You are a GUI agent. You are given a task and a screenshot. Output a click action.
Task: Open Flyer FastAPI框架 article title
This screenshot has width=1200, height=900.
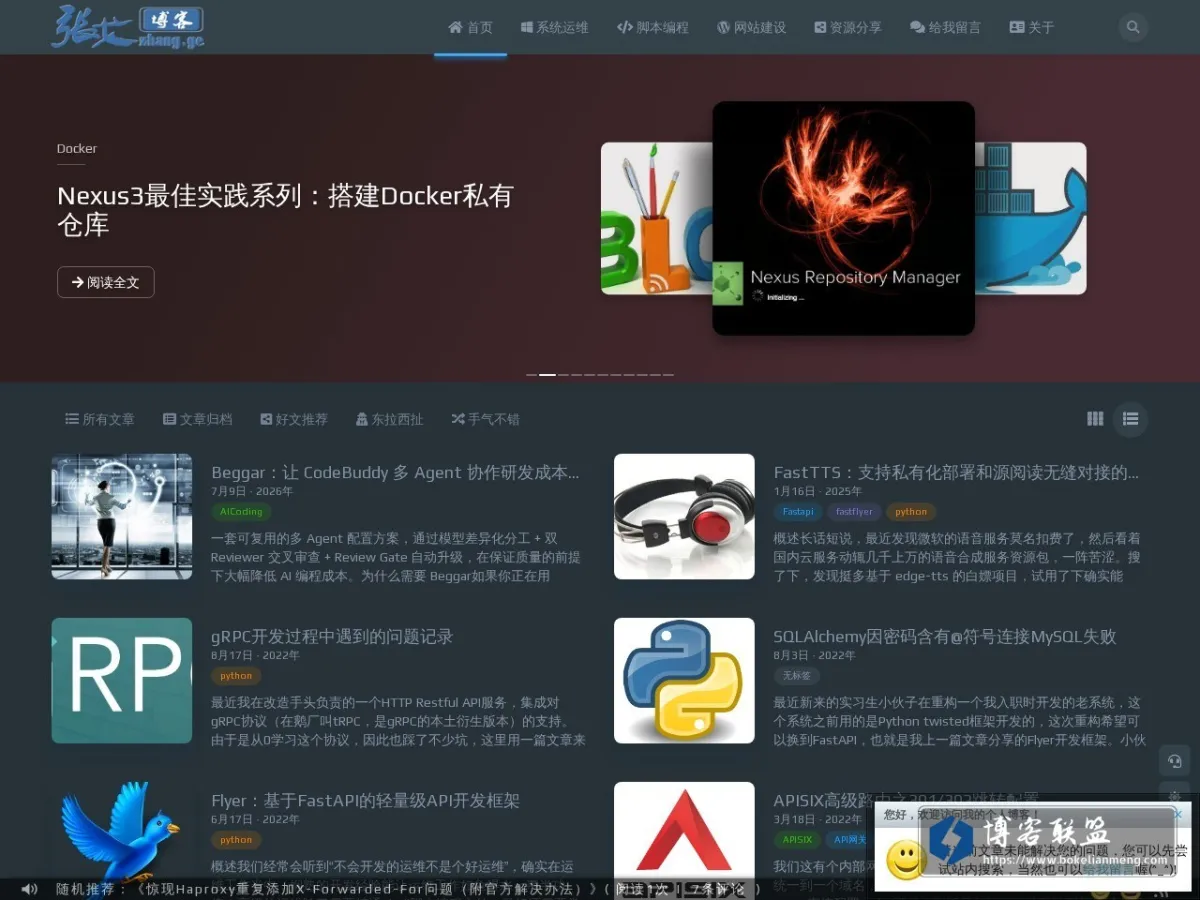click(366, 800)
